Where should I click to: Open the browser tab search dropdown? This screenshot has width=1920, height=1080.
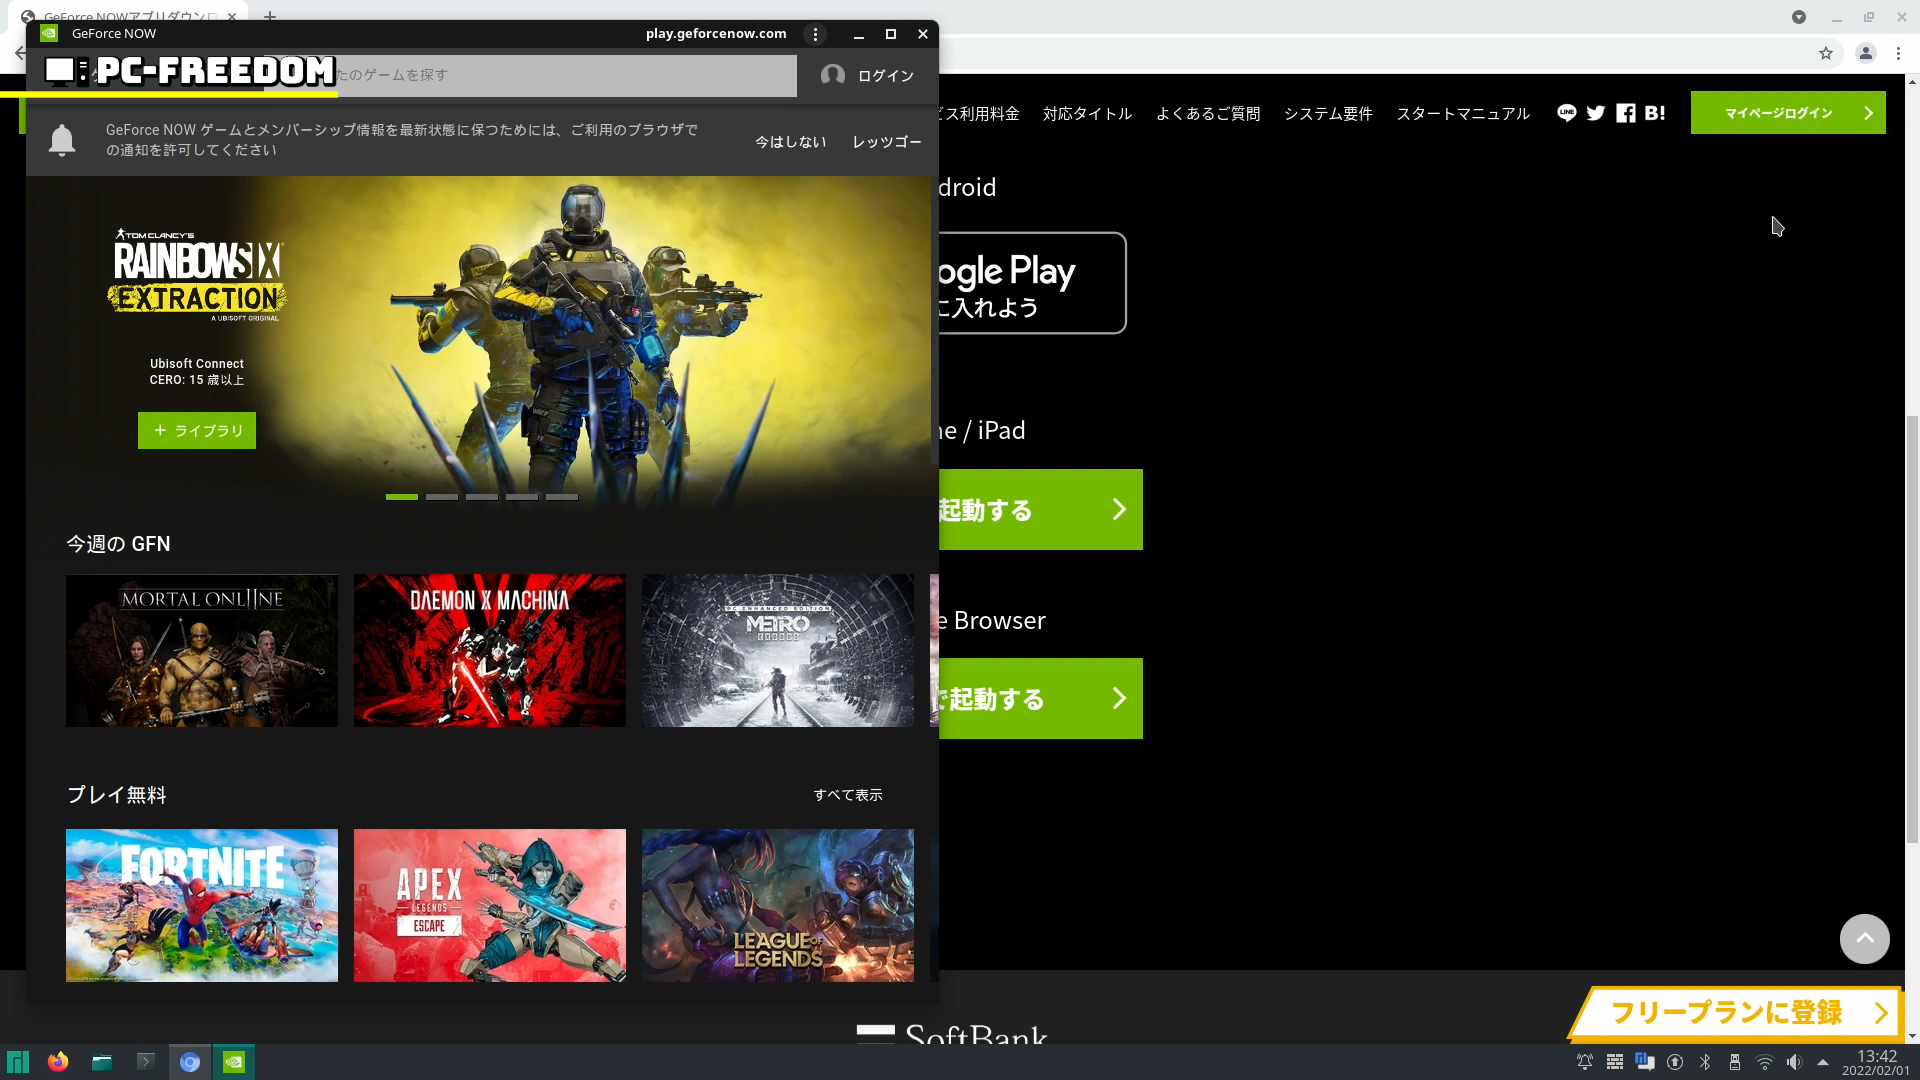pyautogui.click(x=1799, y=17)
